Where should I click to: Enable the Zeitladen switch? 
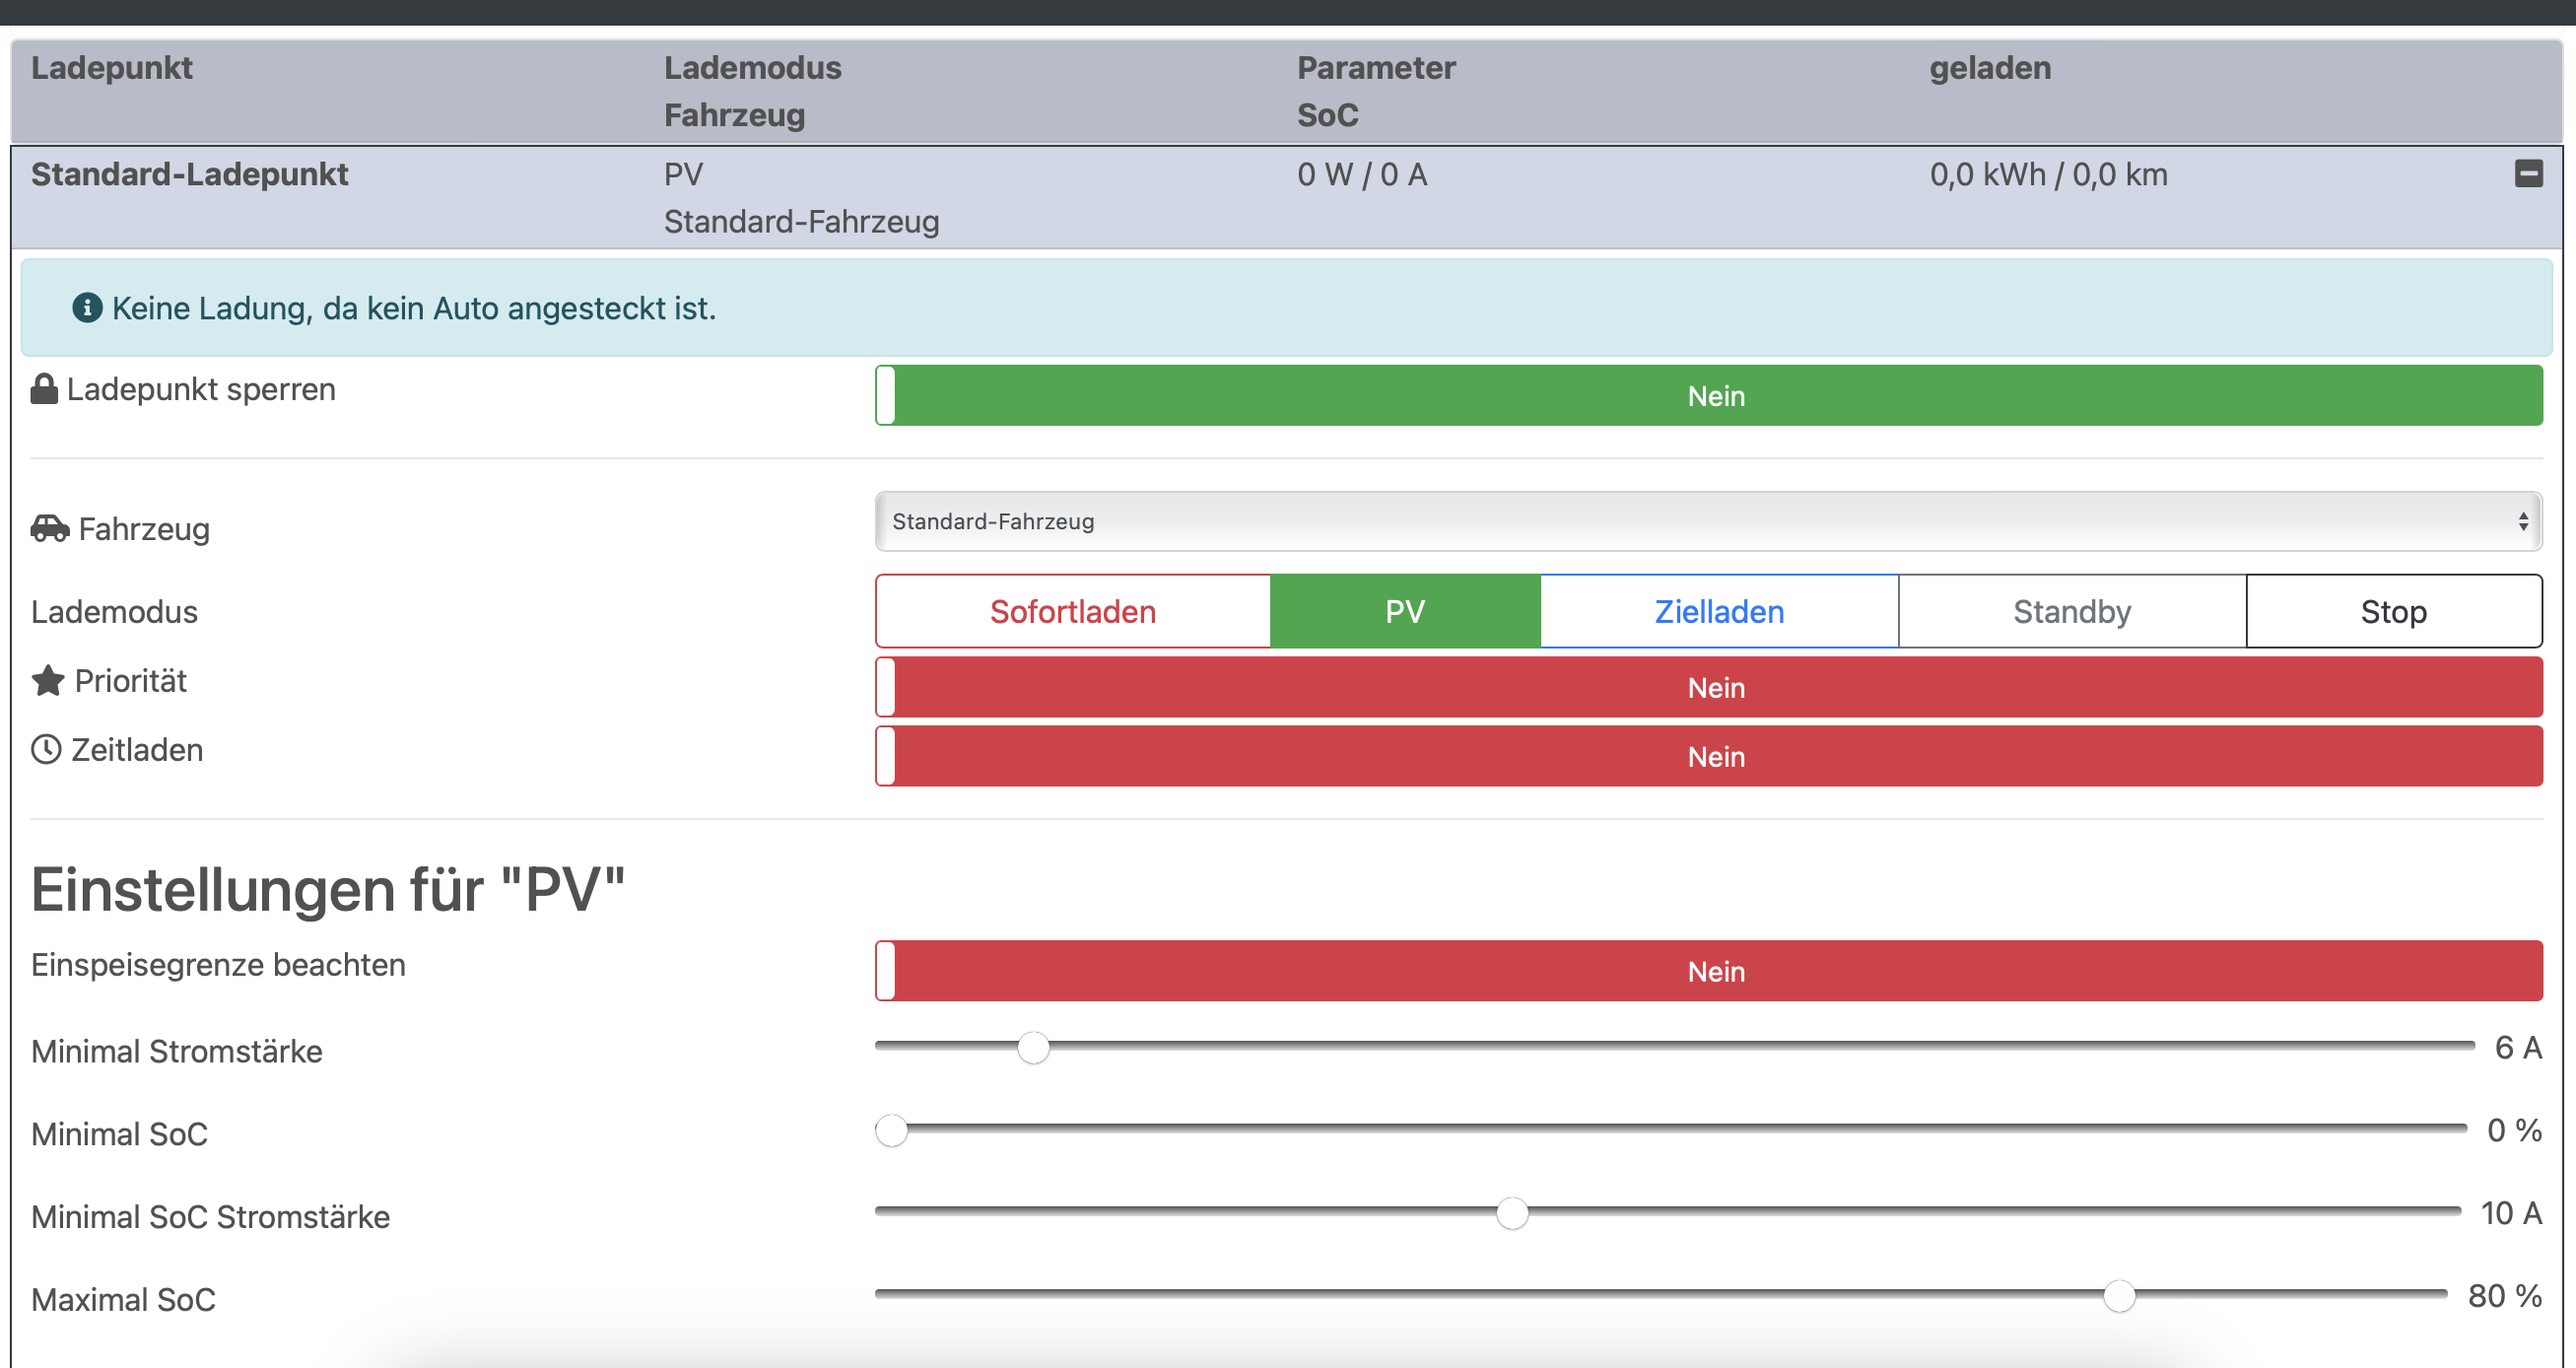(1708, 757)
